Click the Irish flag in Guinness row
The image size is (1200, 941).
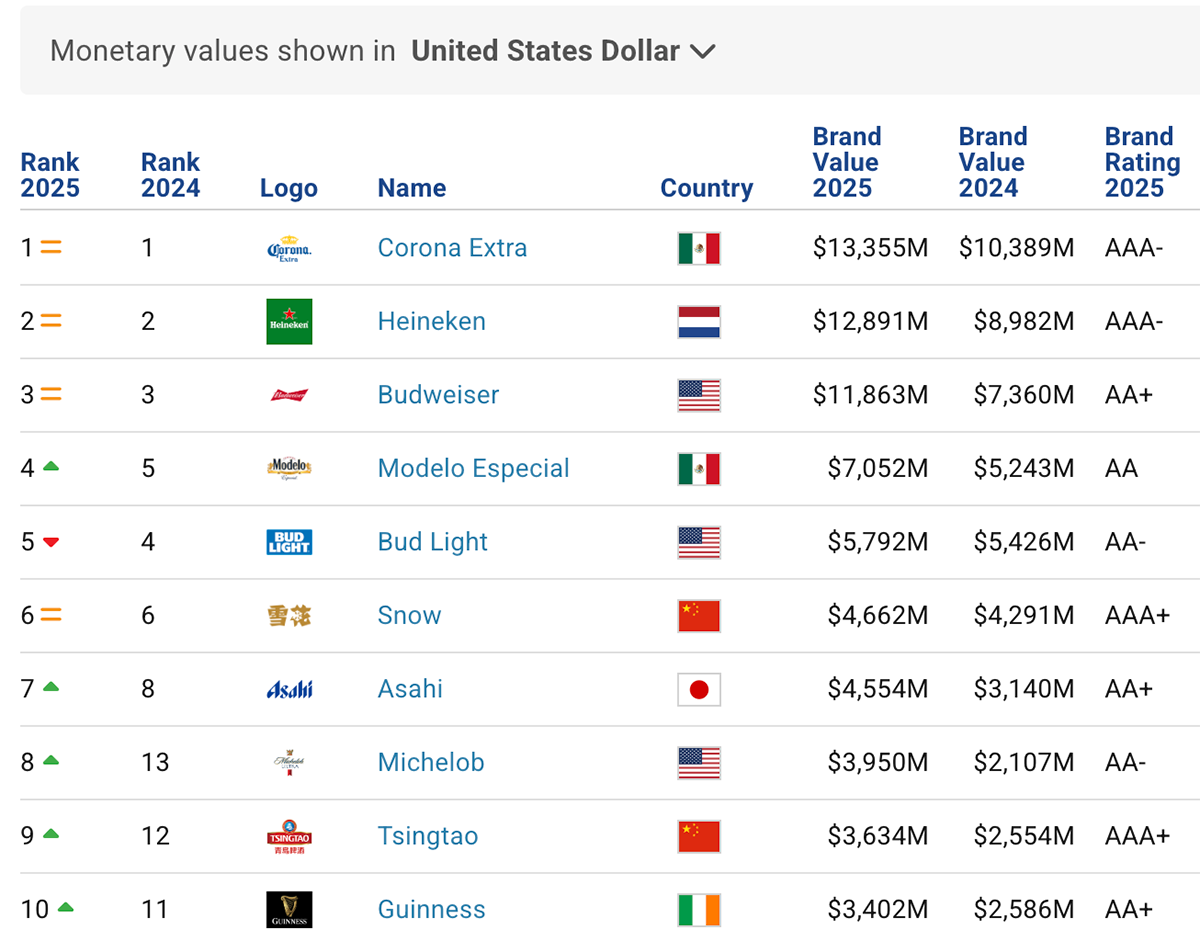coord(699,910)
